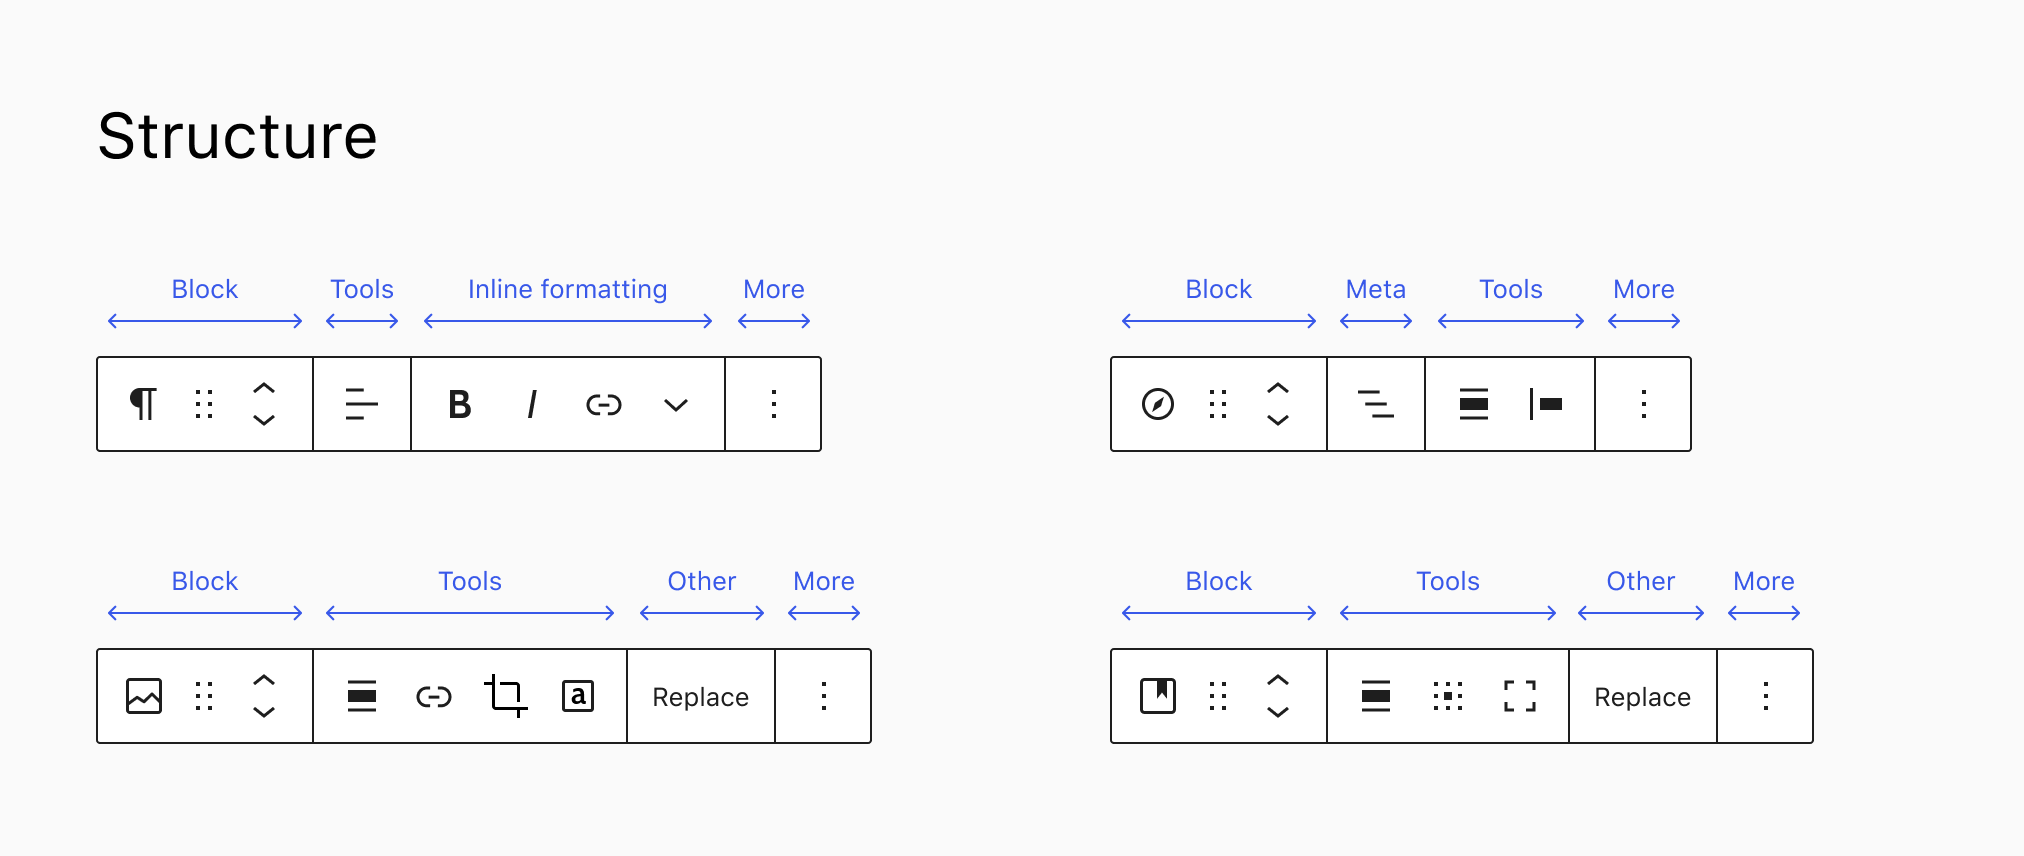Toggle italic formatting
Screen dimensions: 2024x856
[x=531, y=404]
